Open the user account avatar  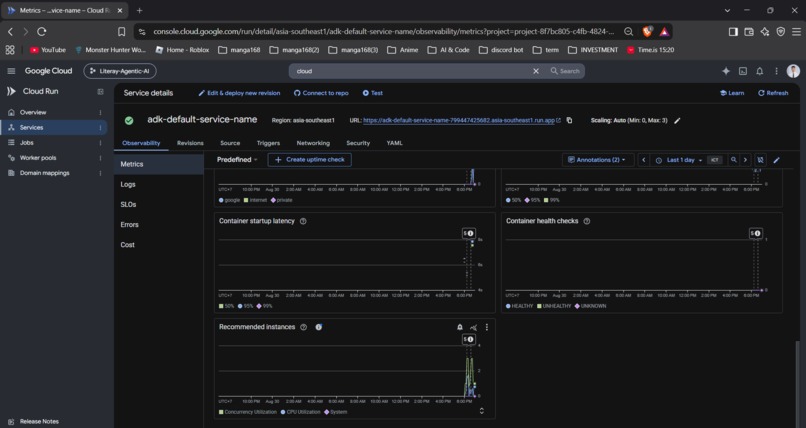point(793,71)
